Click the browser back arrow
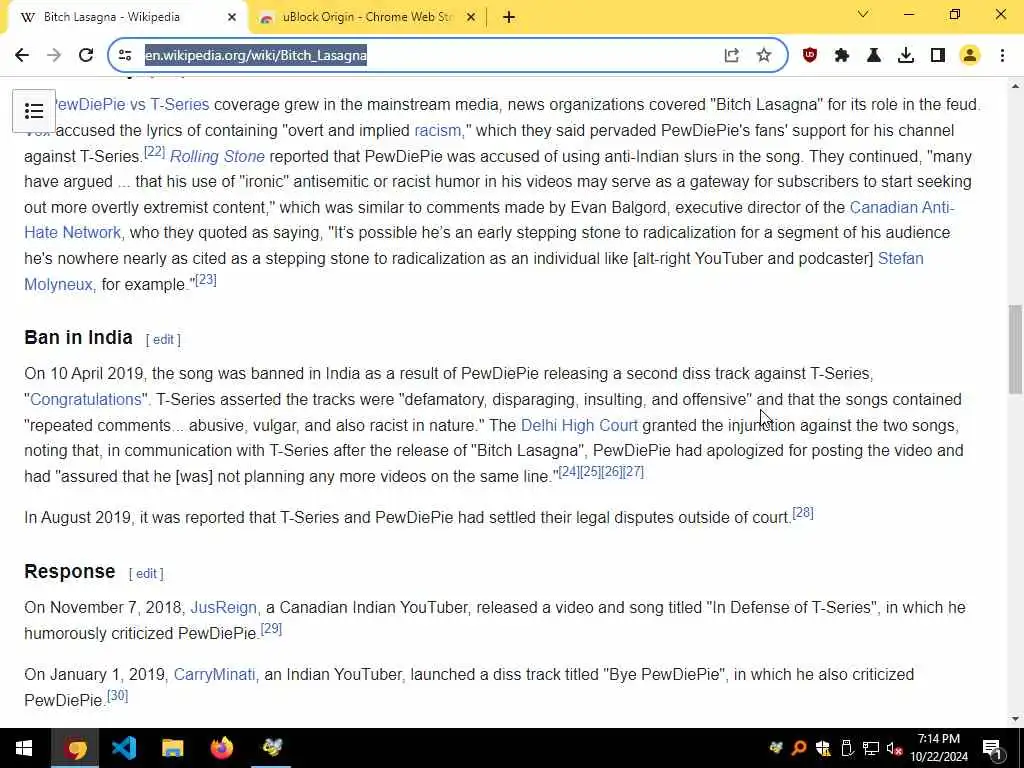Image resolution: width=1024 pixels, height=768 pixels. tap(22, 56)
